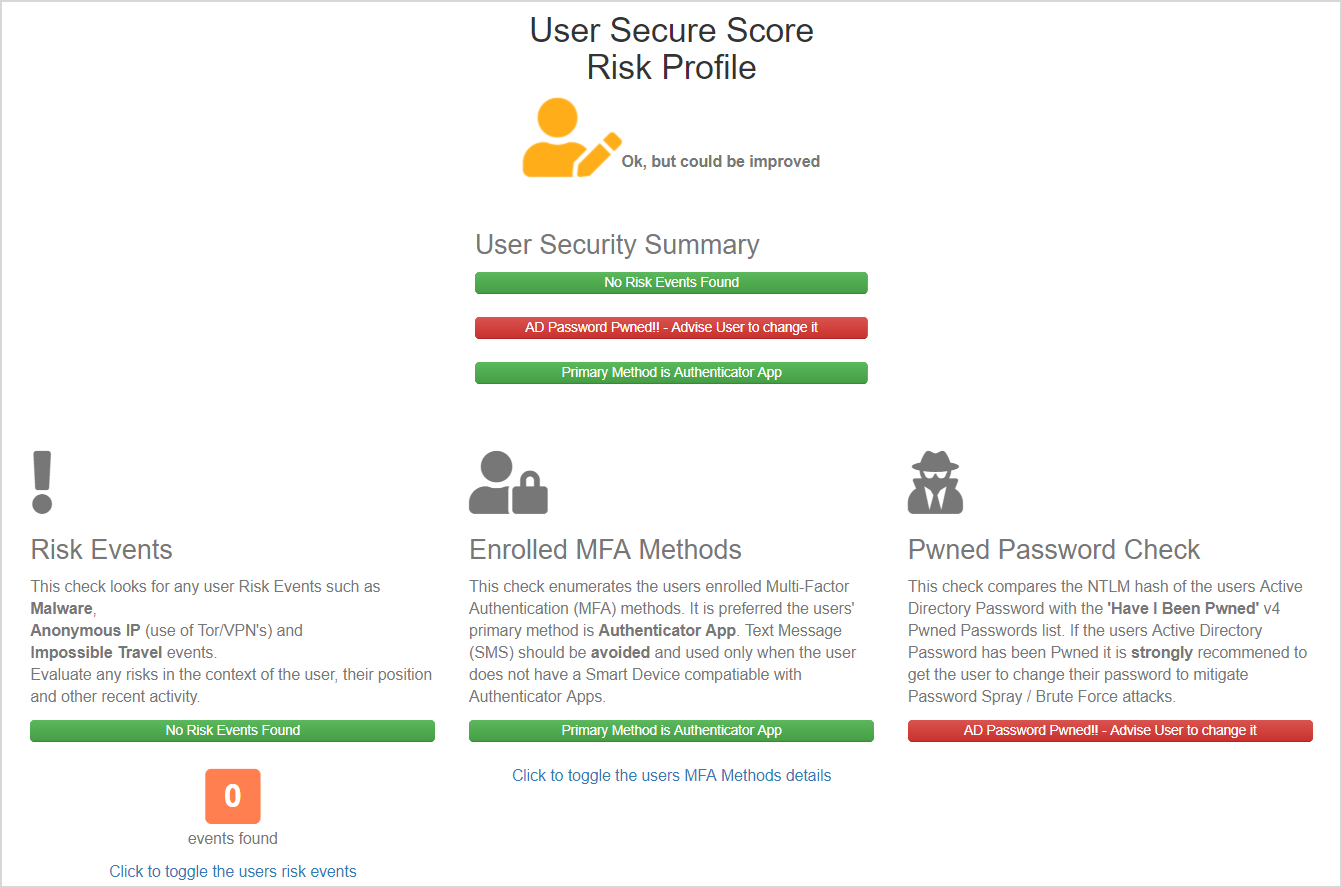
Task: Select the Risk Events section heading
Action: pyautogui.click(x=101, y=549)
